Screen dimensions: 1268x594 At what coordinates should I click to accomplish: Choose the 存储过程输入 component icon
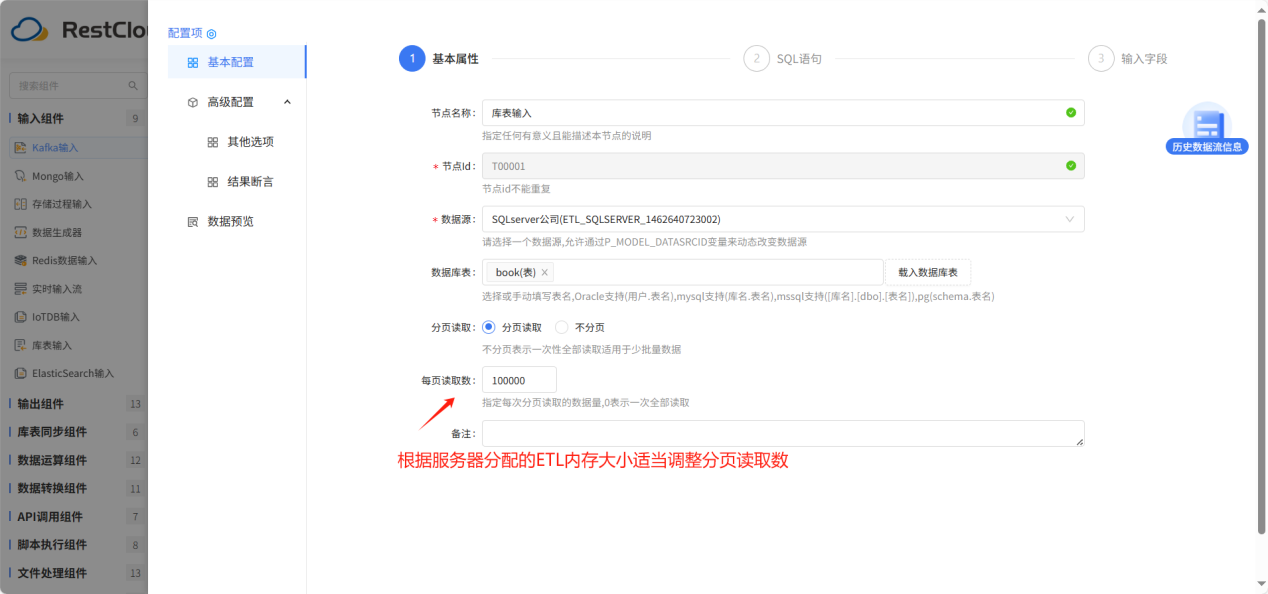coord(21,204)
